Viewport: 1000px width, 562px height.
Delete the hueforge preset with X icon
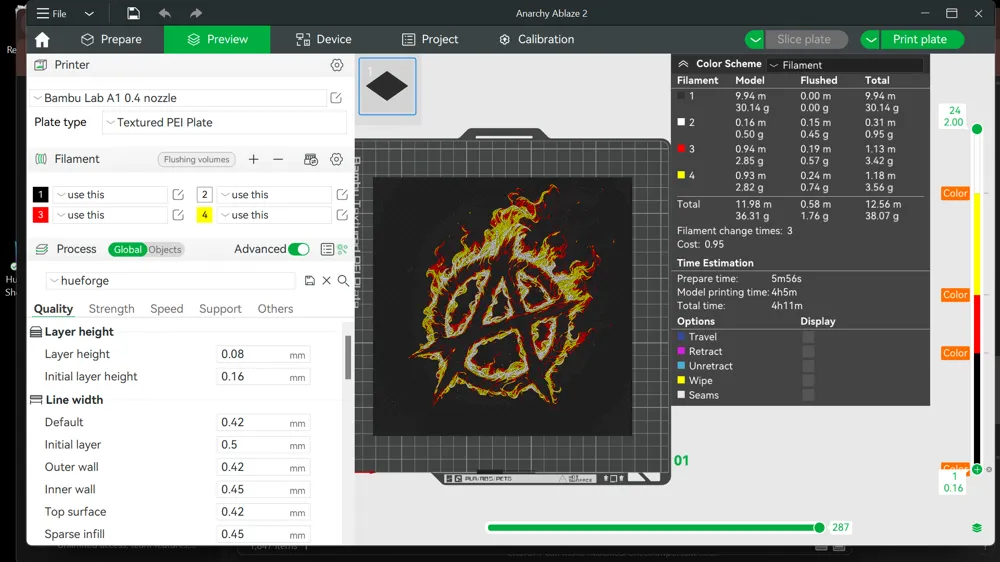pyautogui.click(x=327, y=281)
